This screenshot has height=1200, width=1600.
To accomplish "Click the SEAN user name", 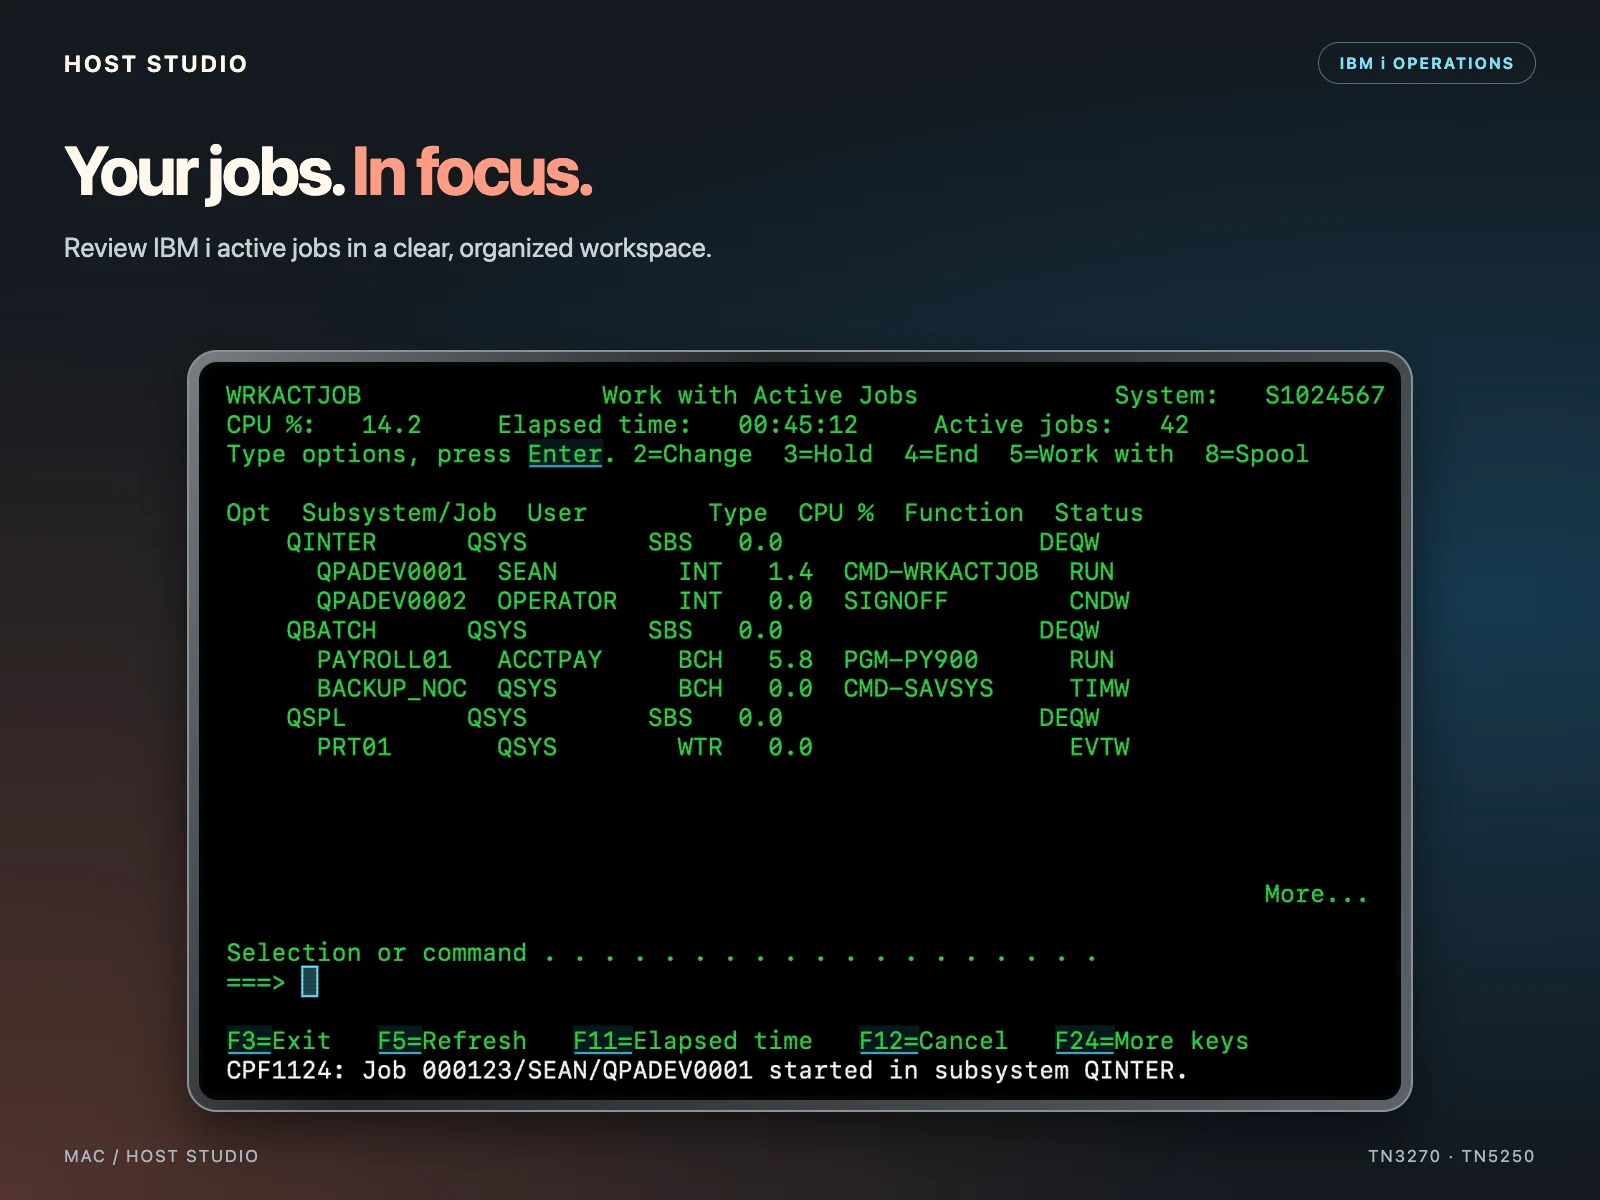I will click(x=527, y=572).
